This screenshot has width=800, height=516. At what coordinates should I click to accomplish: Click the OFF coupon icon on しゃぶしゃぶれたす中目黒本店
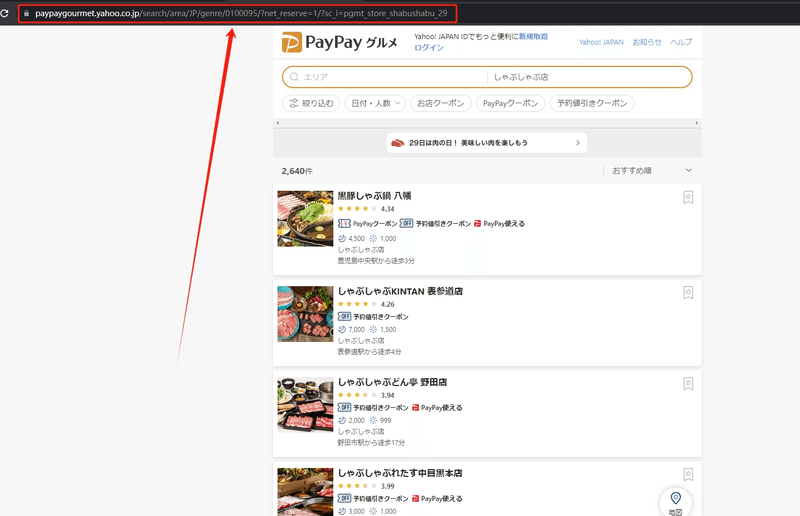(x=344, y=498)
